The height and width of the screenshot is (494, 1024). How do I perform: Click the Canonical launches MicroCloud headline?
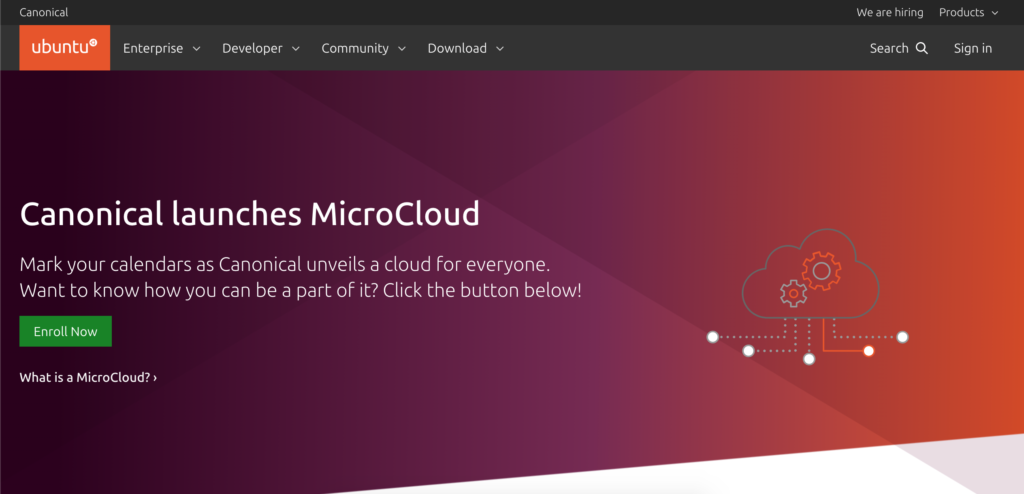click(249, 214)
